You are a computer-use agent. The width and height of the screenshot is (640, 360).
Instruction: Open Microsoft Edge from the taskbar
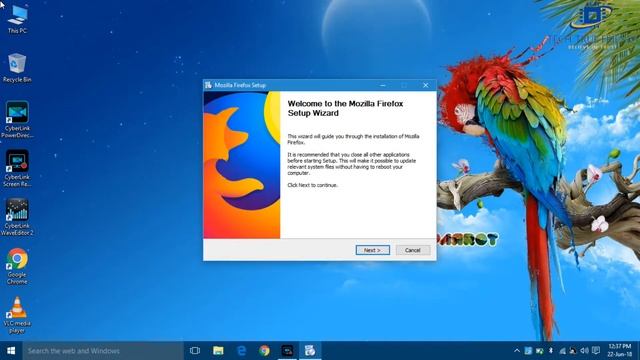242,351
